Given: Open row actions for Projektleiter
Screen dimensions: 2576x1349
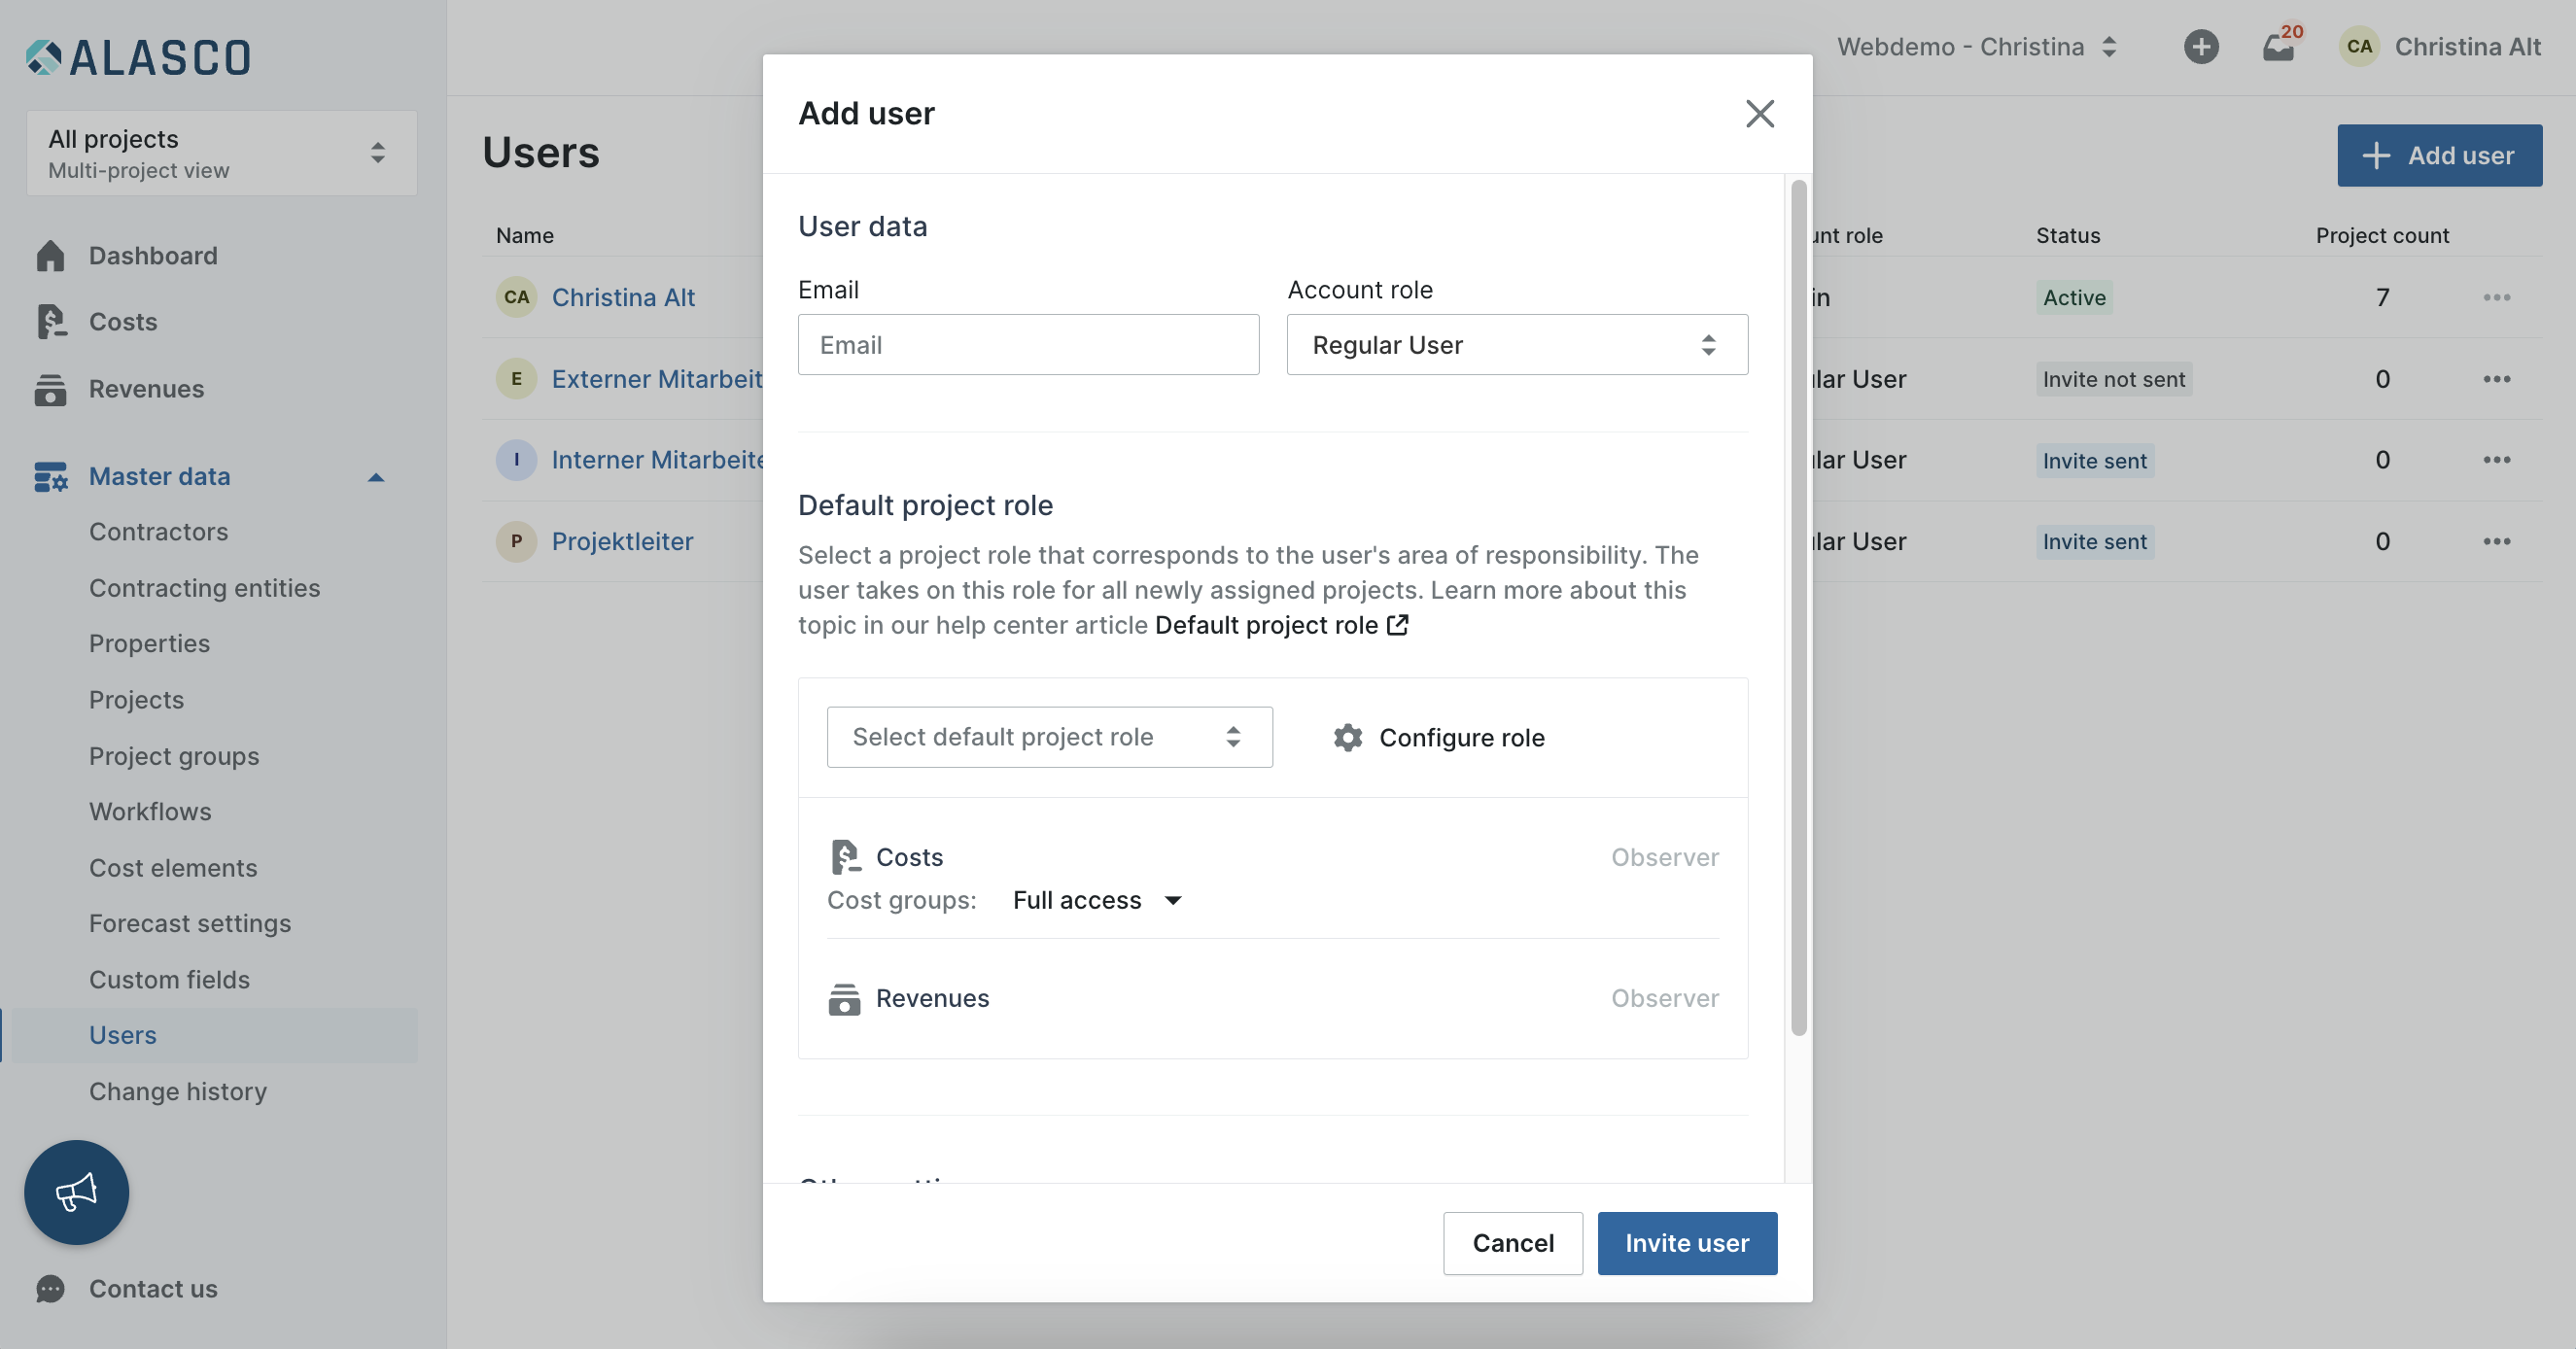Looking at the screenshot, I should click(2496, 542).
